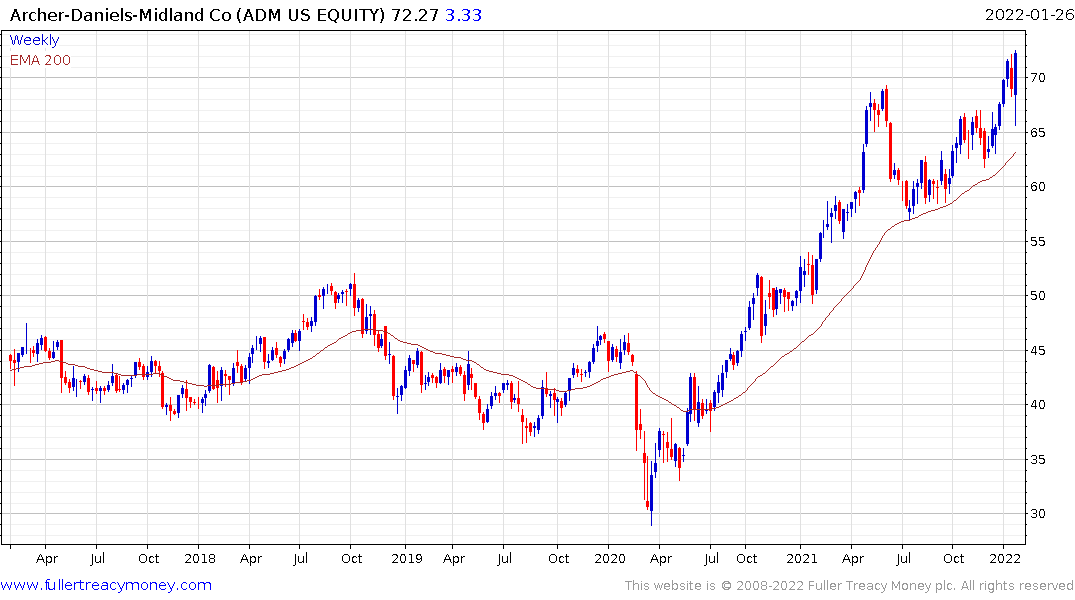
Task: Click the 2018 label on time axis
Action: tap(200, 558)
